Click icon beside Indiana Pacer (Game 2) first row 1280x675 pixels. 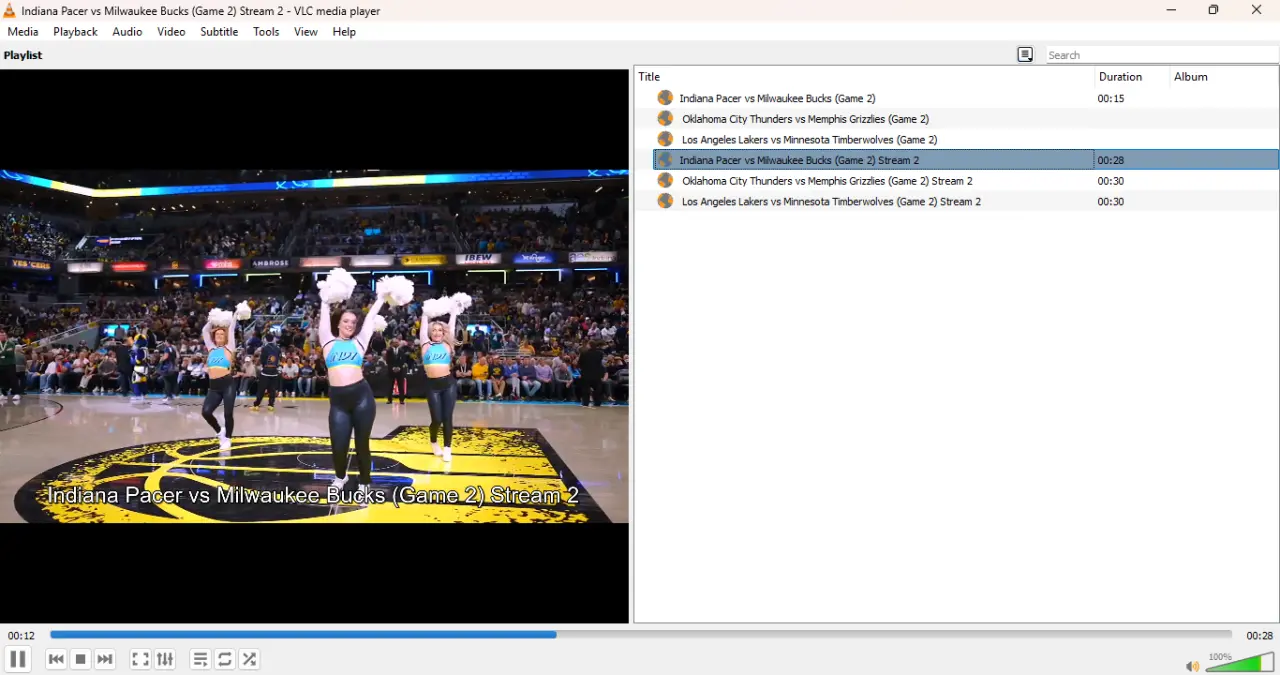(x=665, y=98)
